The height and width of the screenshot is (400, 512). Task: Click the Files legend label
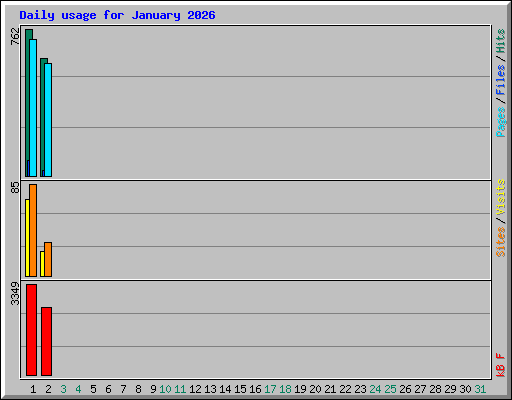[501, 79]
